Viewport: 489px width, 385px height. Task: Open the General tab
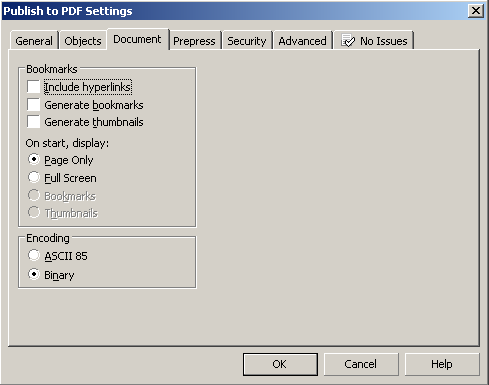[x=34, y=41]
